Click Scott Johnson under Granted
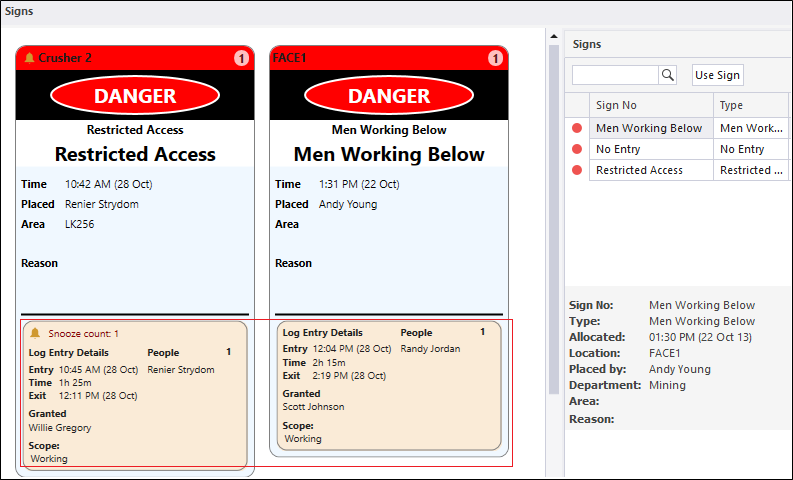The width and height of the screenshot is (793, 480). pos(314,407)
